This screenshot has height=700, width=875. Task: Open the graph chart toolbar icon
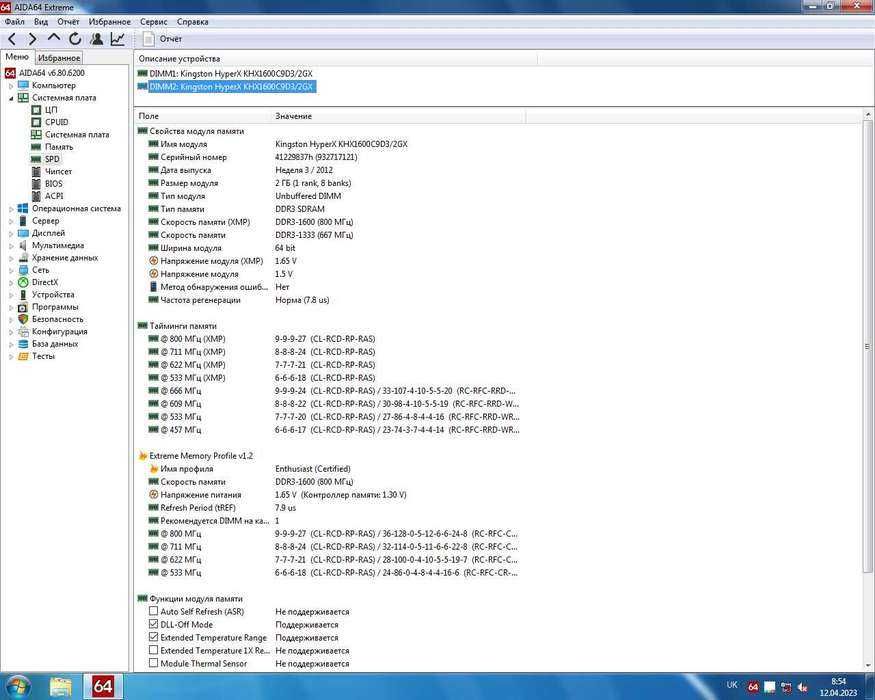pos(118,39)
